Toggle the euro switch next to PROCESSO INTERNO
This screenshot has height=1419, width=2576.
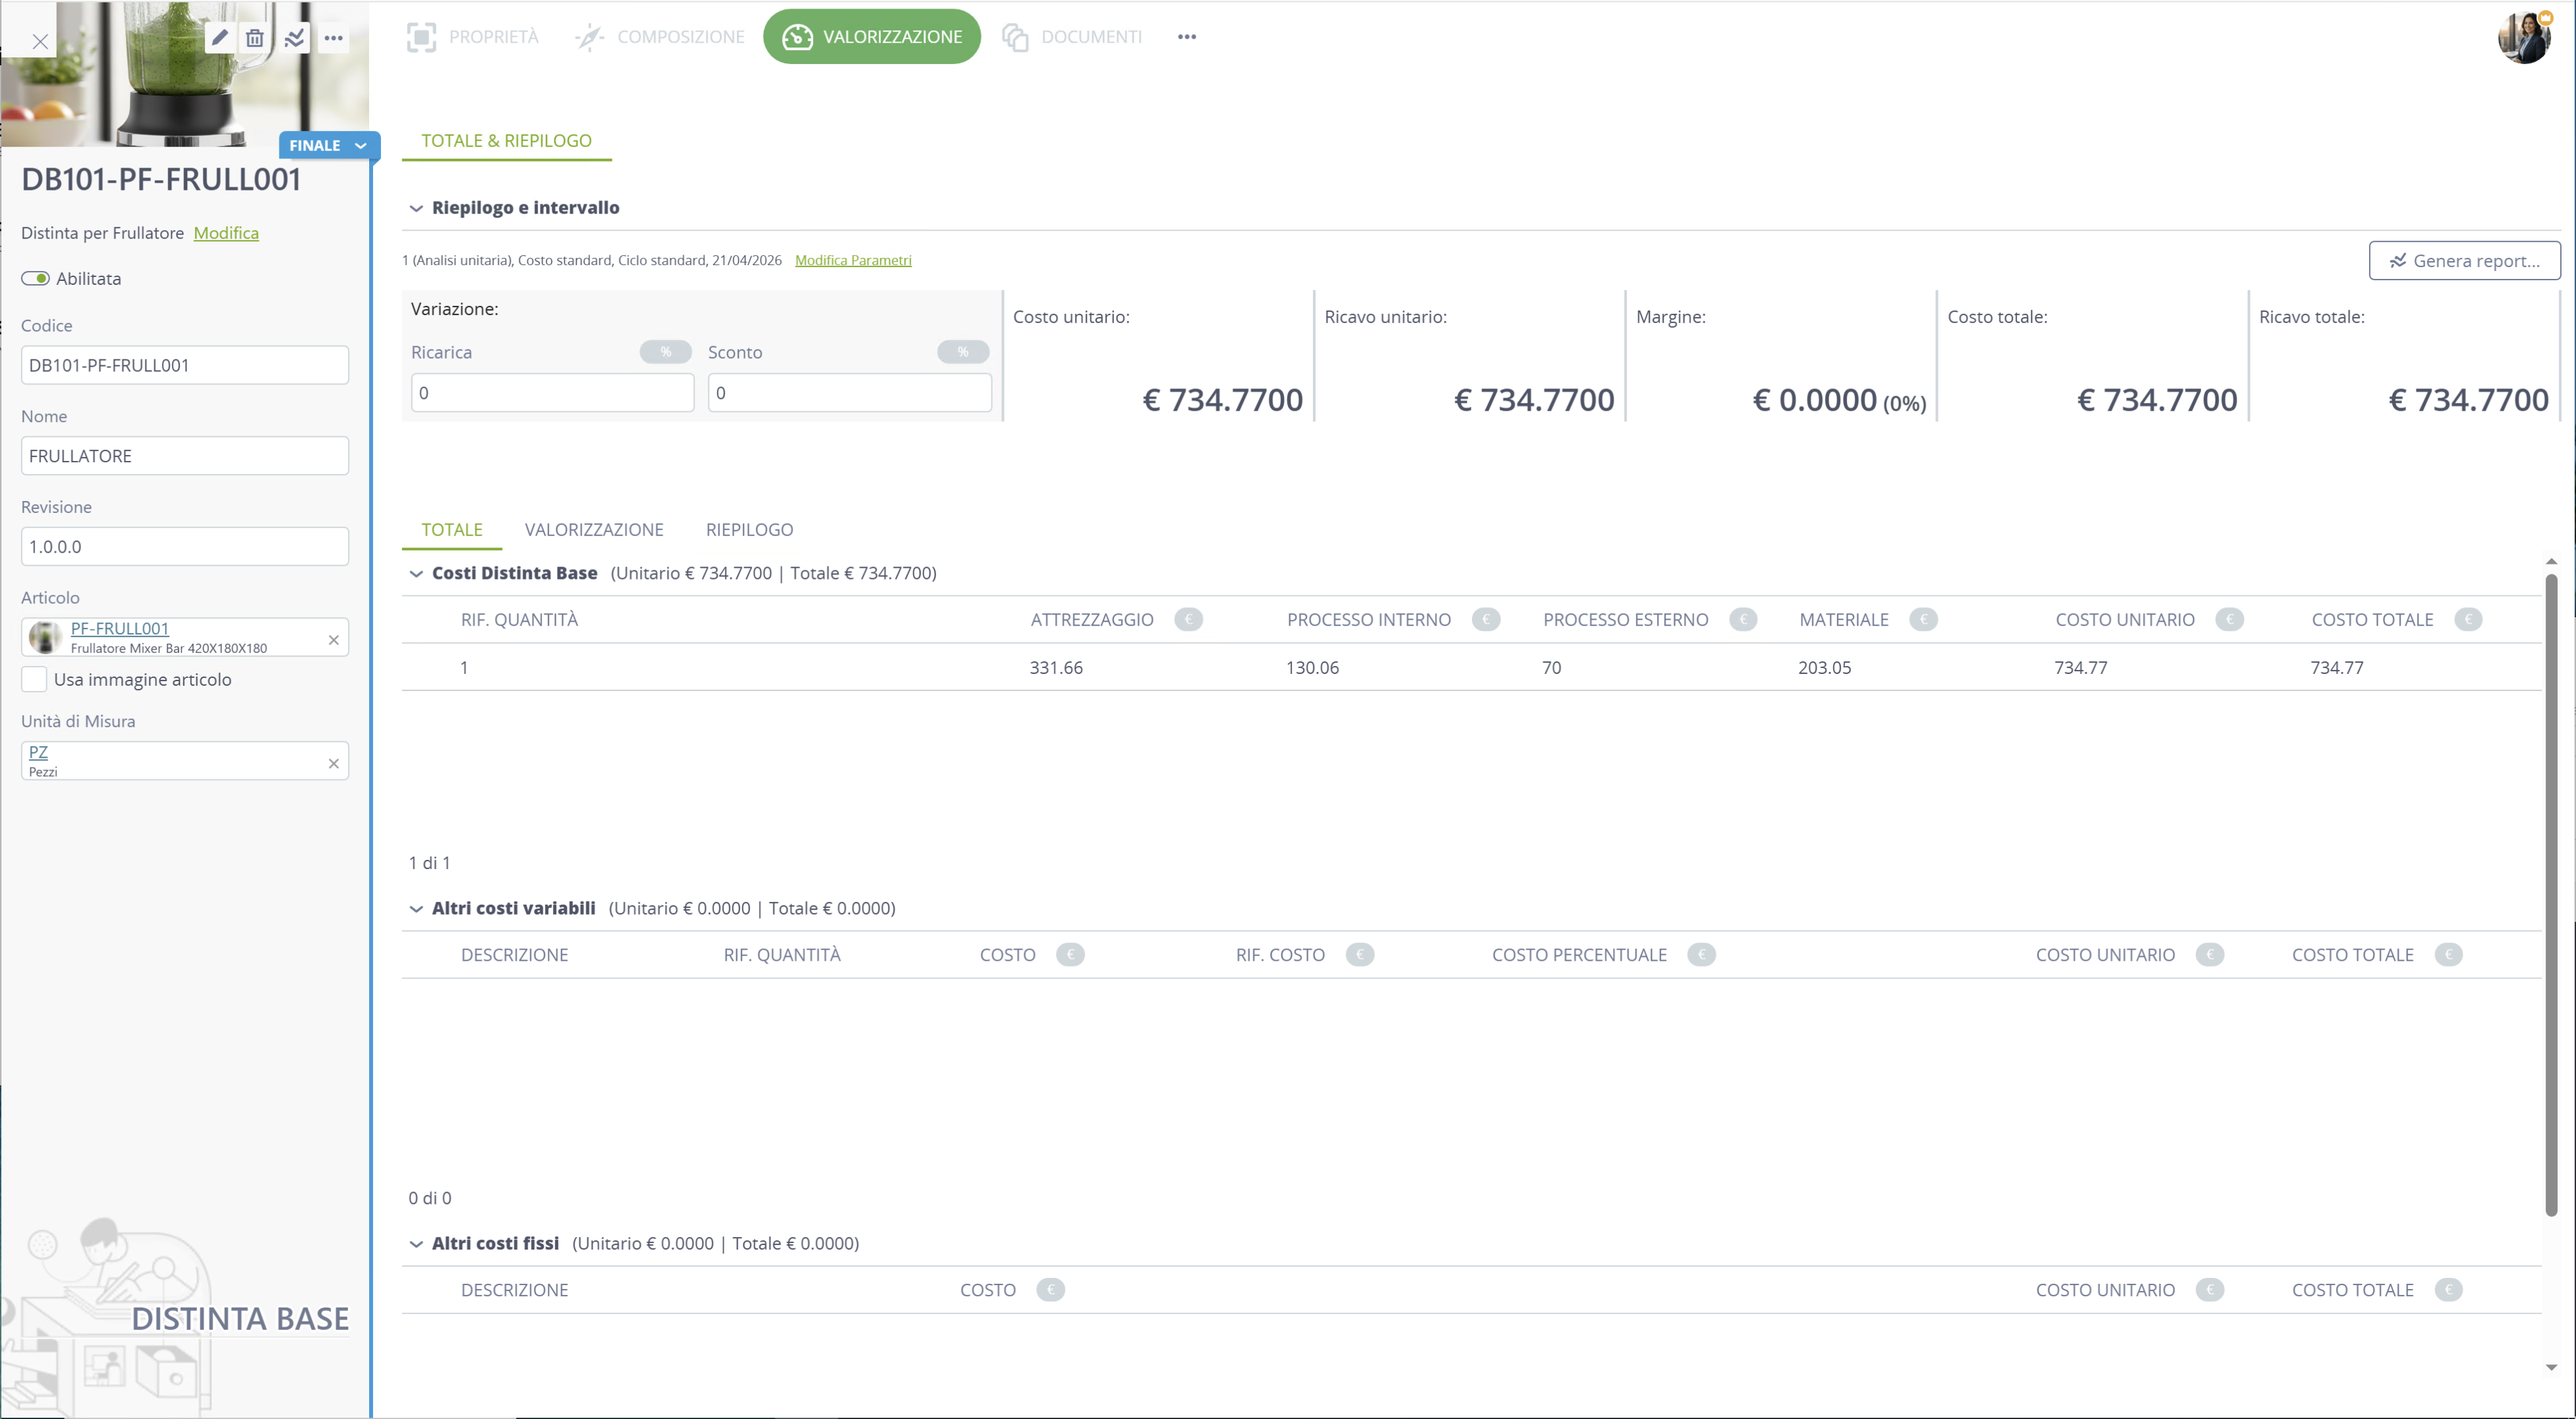[x=1486, y=619]
